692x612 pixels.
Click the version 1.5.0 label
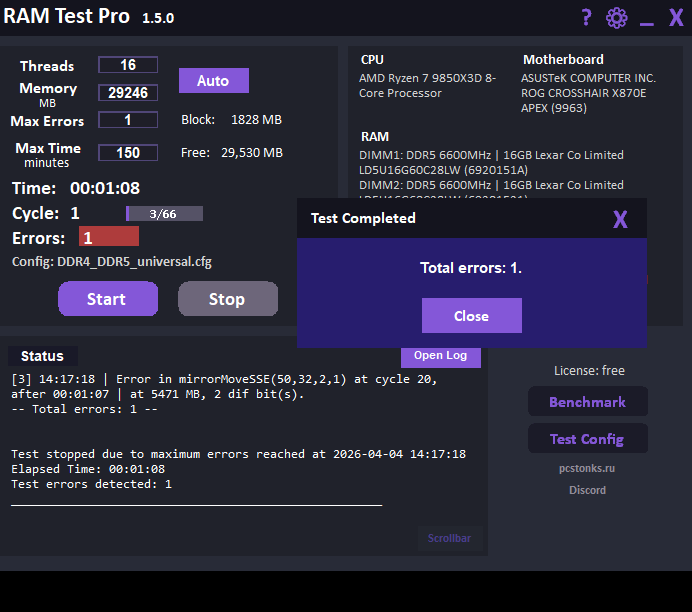(158, 18)
